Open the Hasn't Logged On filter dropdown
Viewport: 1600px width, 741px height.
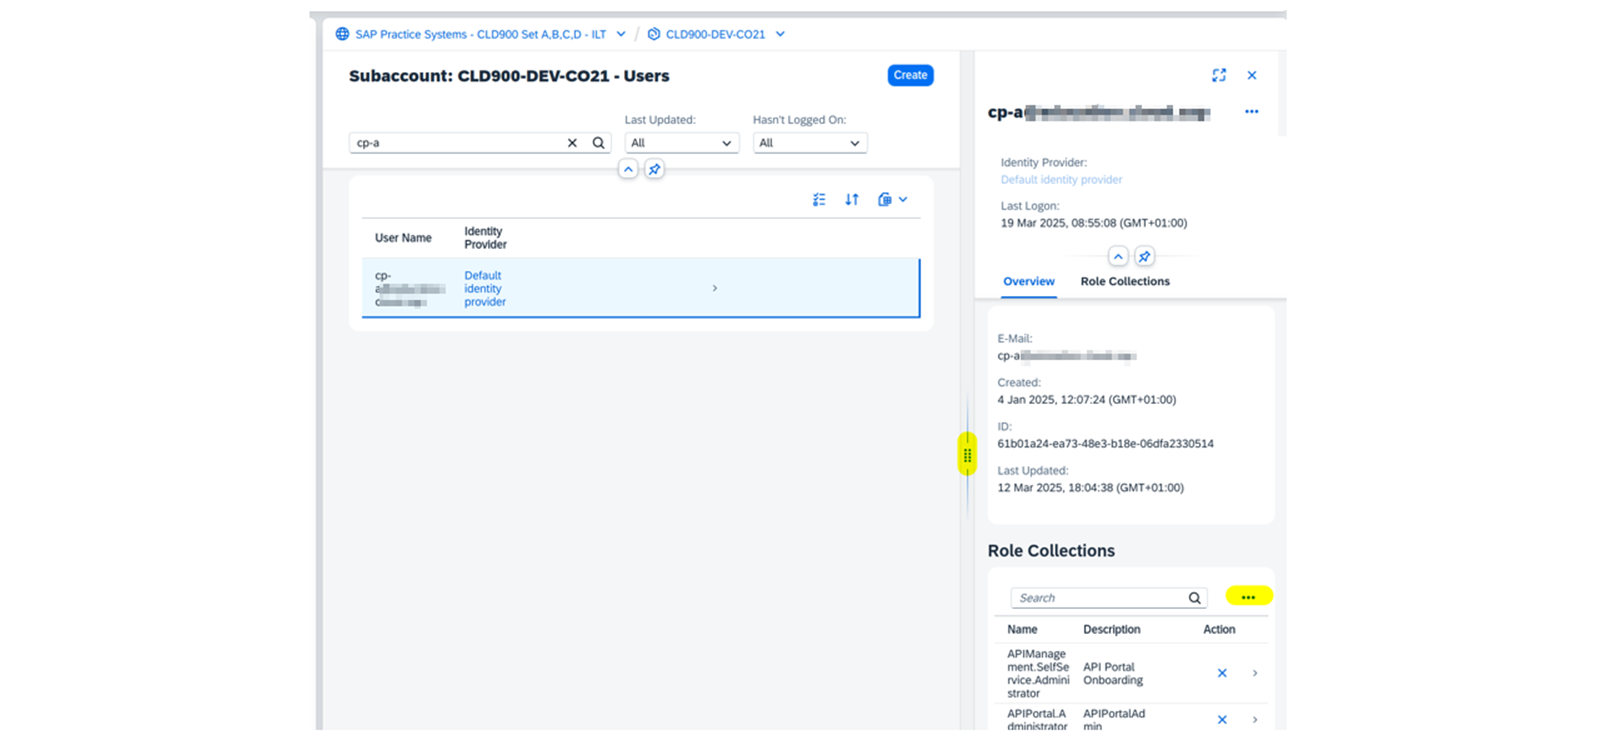pyautogui.click(x=810, y=143)
